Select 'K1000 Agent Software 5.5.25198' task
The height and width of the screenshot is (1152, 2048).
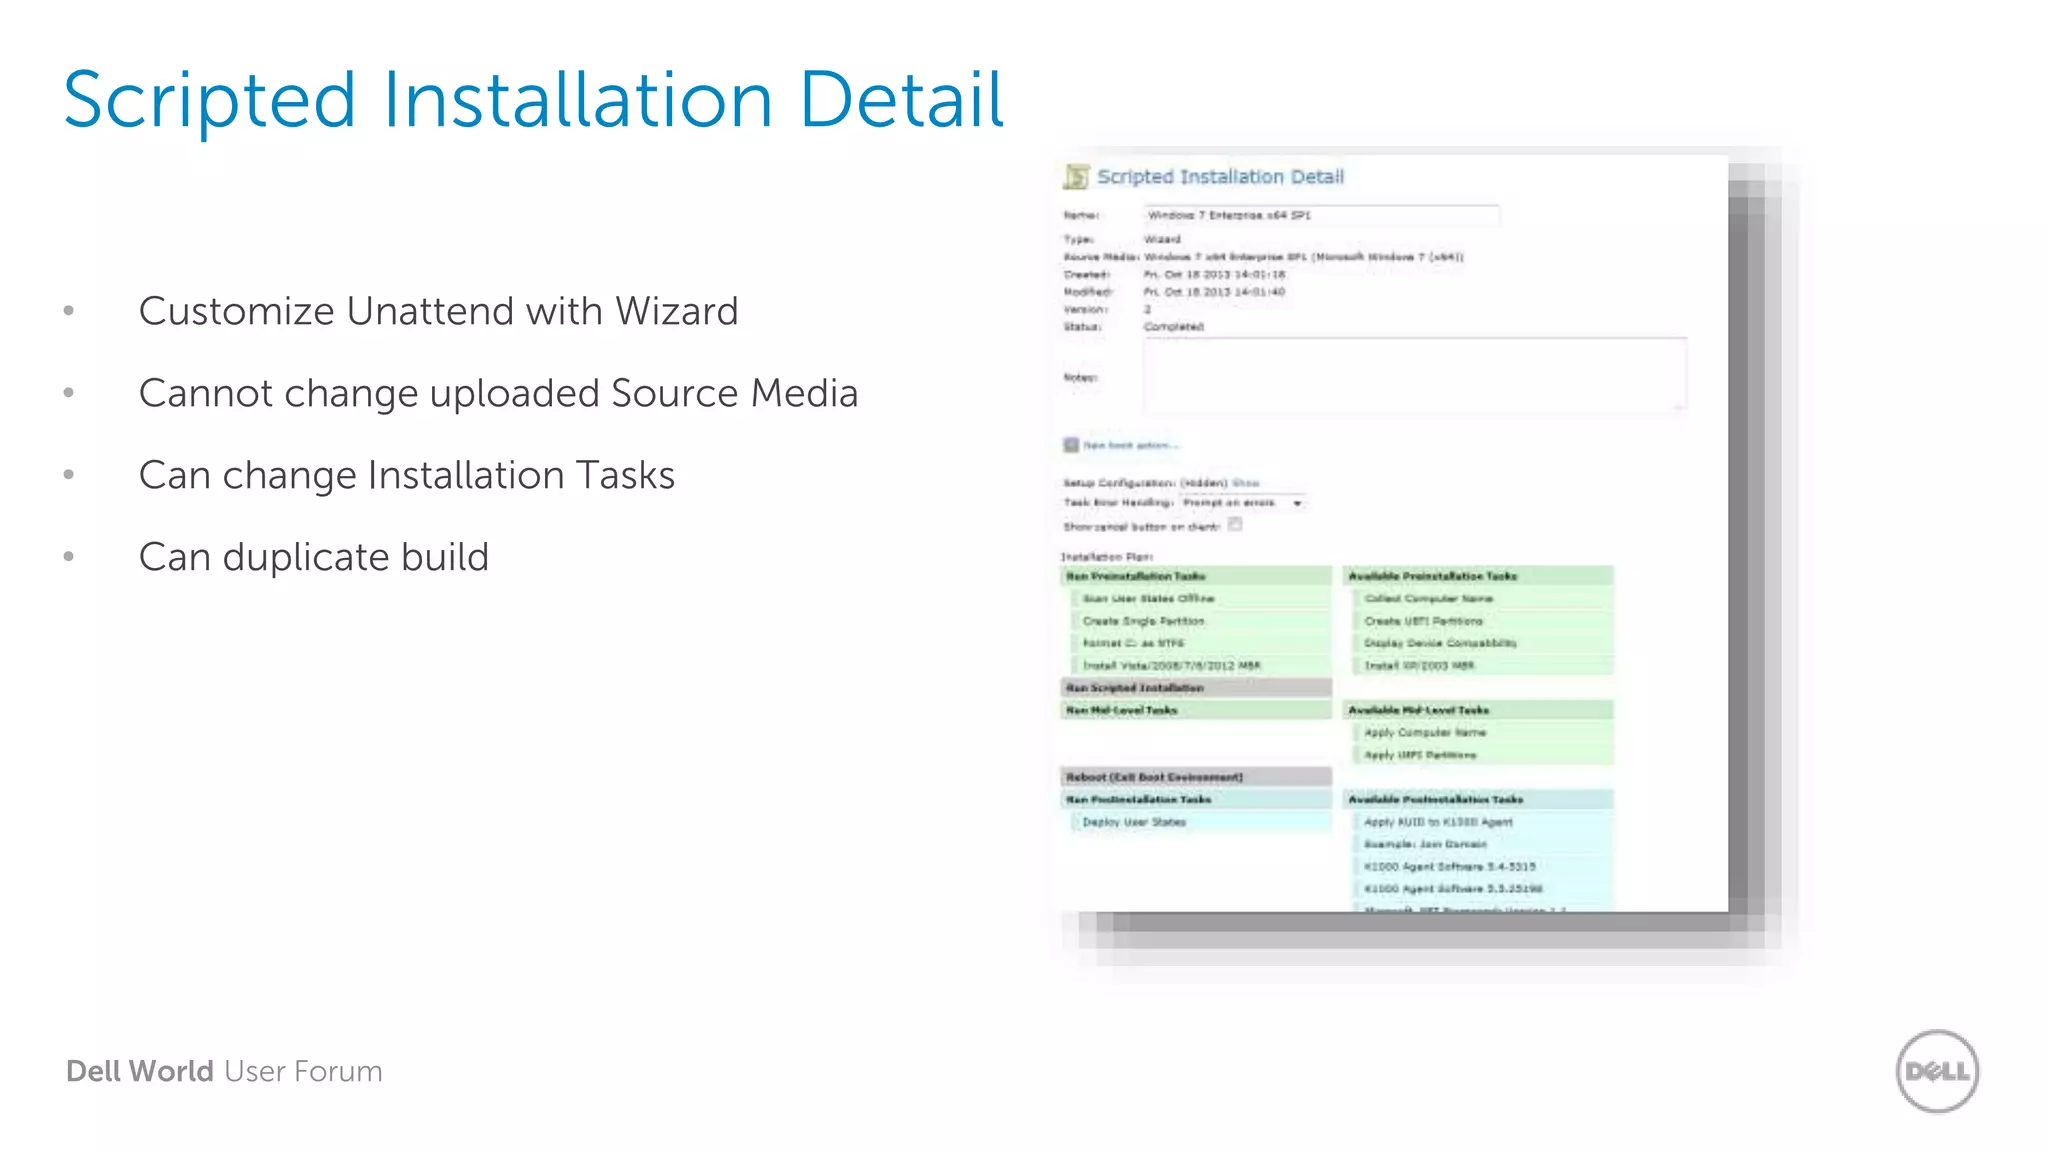click(x=1484, y=888)
